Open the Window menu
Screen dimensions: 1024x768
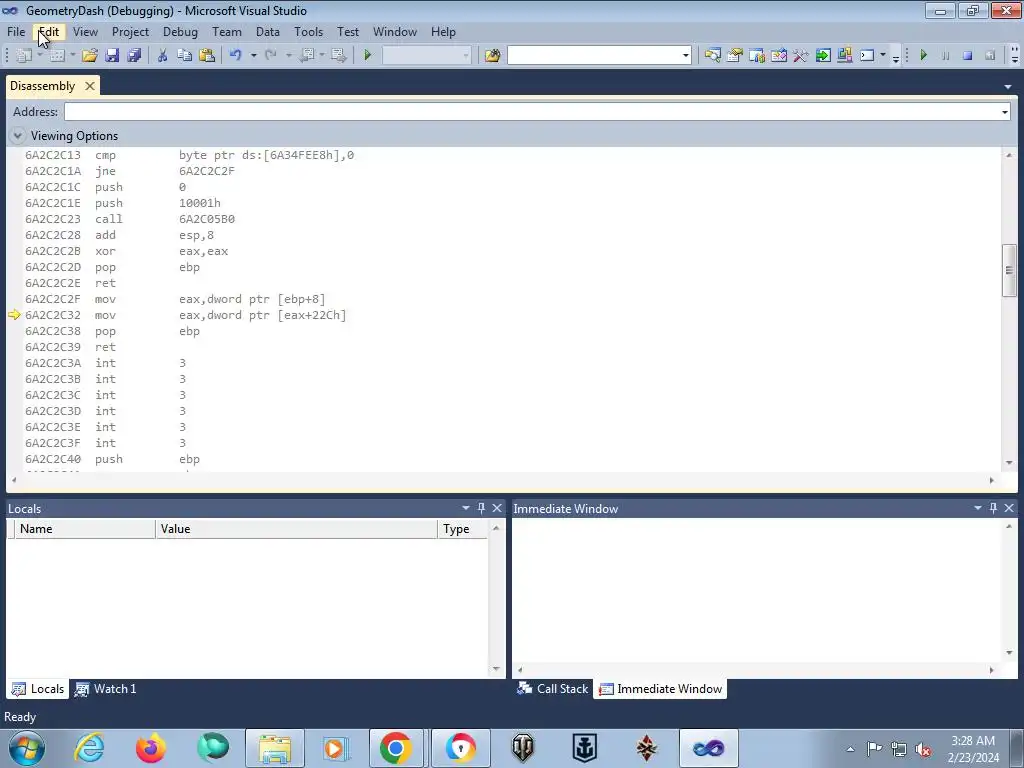click(x=394, y=31)
